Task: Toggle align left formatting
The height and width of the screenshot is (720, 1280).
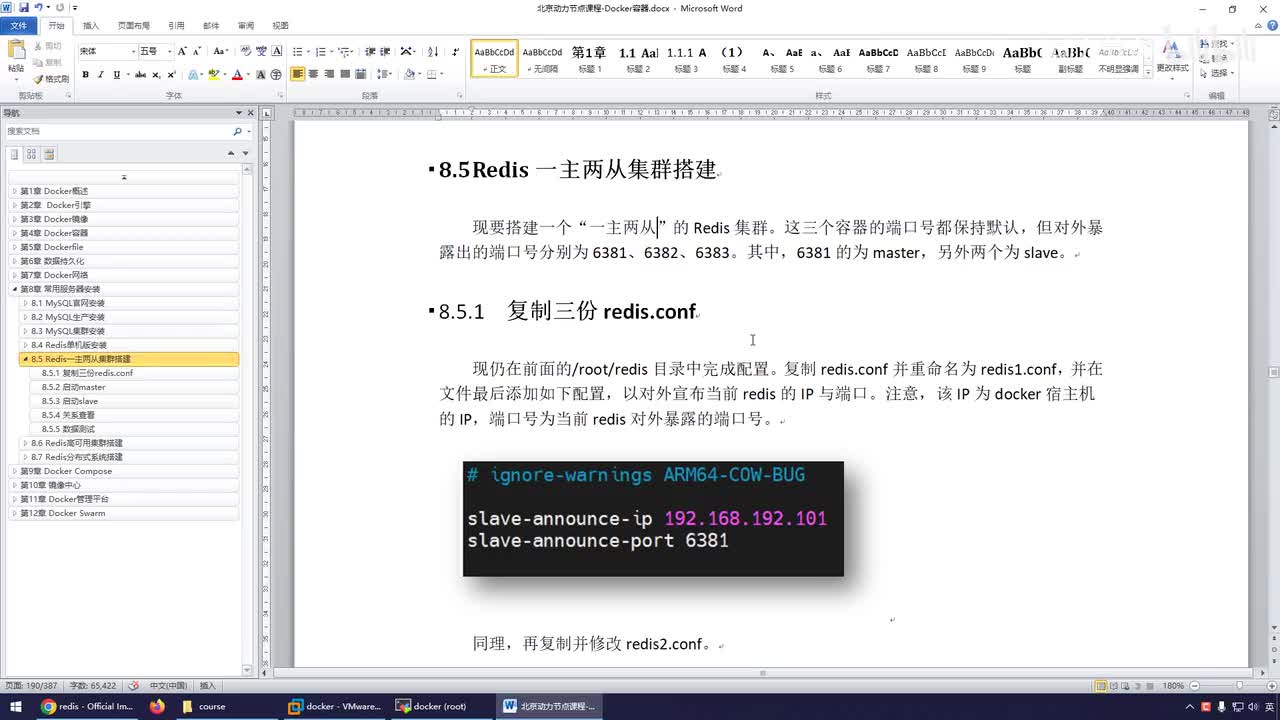Action: pos(298,74)
